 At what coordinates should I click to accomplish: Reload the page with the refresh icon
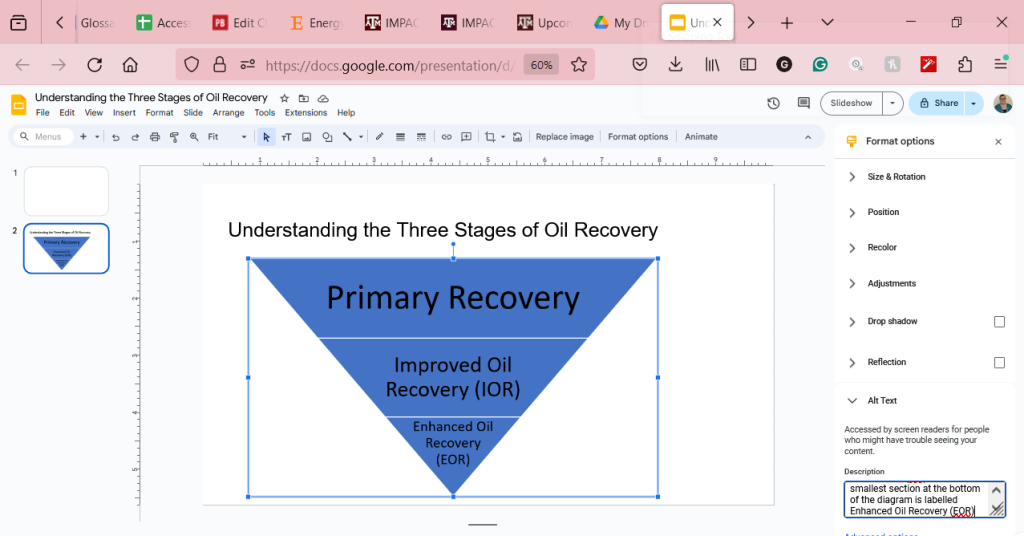click(x=95, y=65)
